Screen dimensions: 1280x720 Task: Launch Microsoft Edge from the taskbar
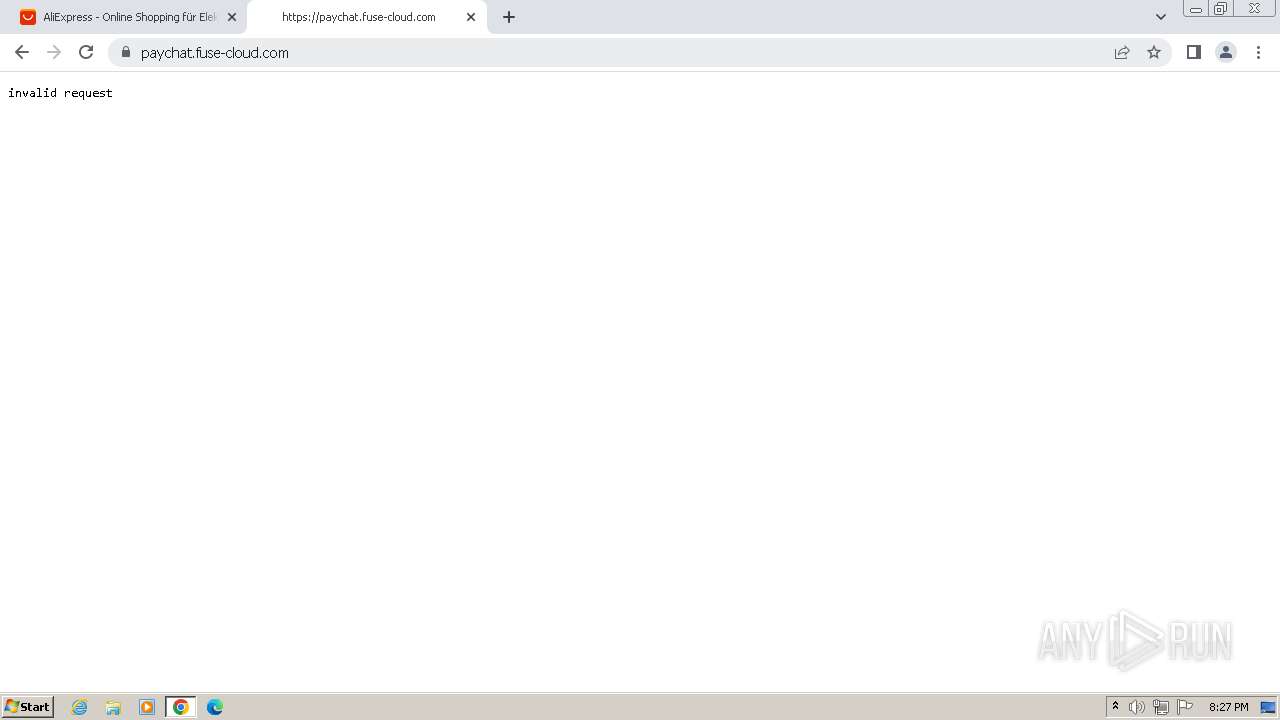pyautogui.click(x=215, y=707)
